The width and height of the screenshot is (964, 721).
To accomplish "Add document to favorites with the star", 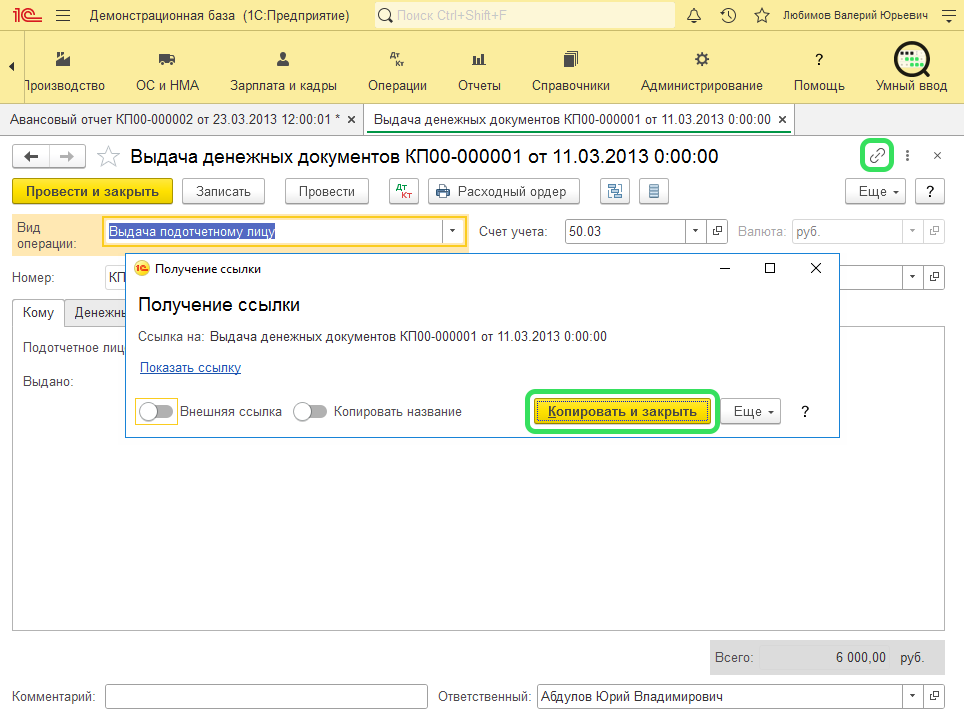I will coord(108,157).
